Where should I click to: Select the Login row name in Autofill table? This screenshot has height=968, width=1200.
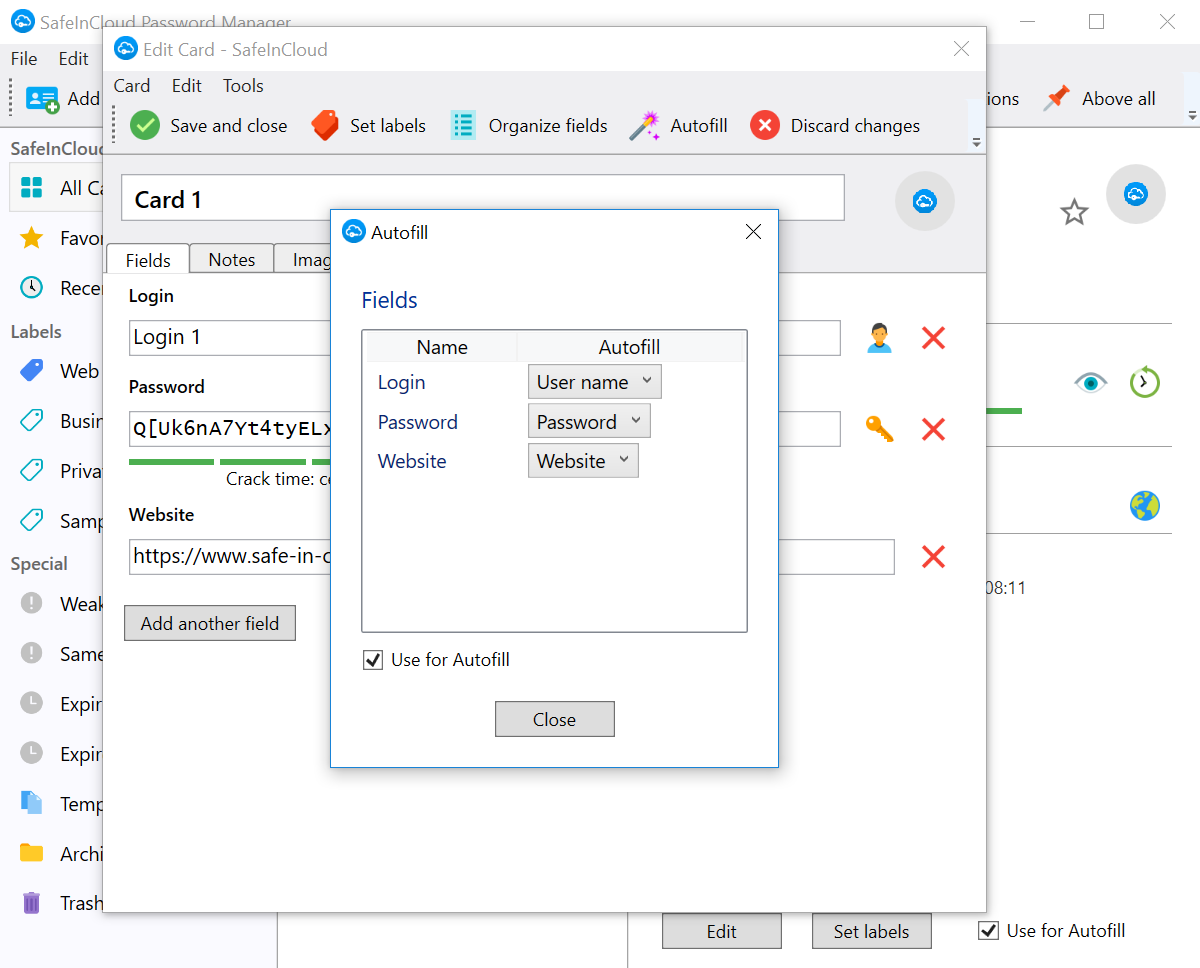point(401,382)
